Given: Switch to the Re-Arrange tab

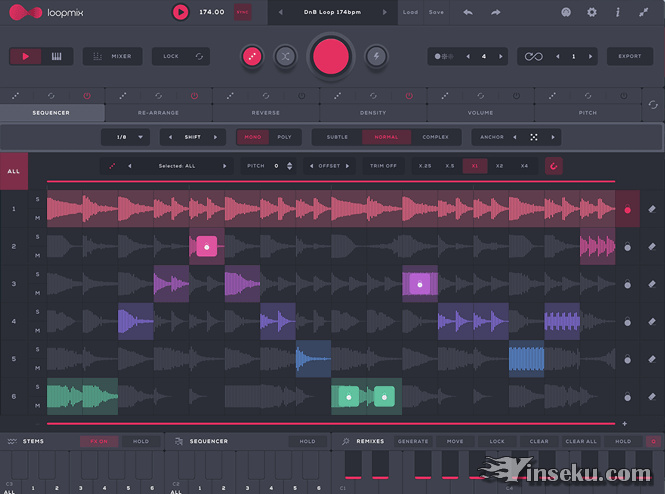Looking at the screenshot, I should tap(158, 113).
